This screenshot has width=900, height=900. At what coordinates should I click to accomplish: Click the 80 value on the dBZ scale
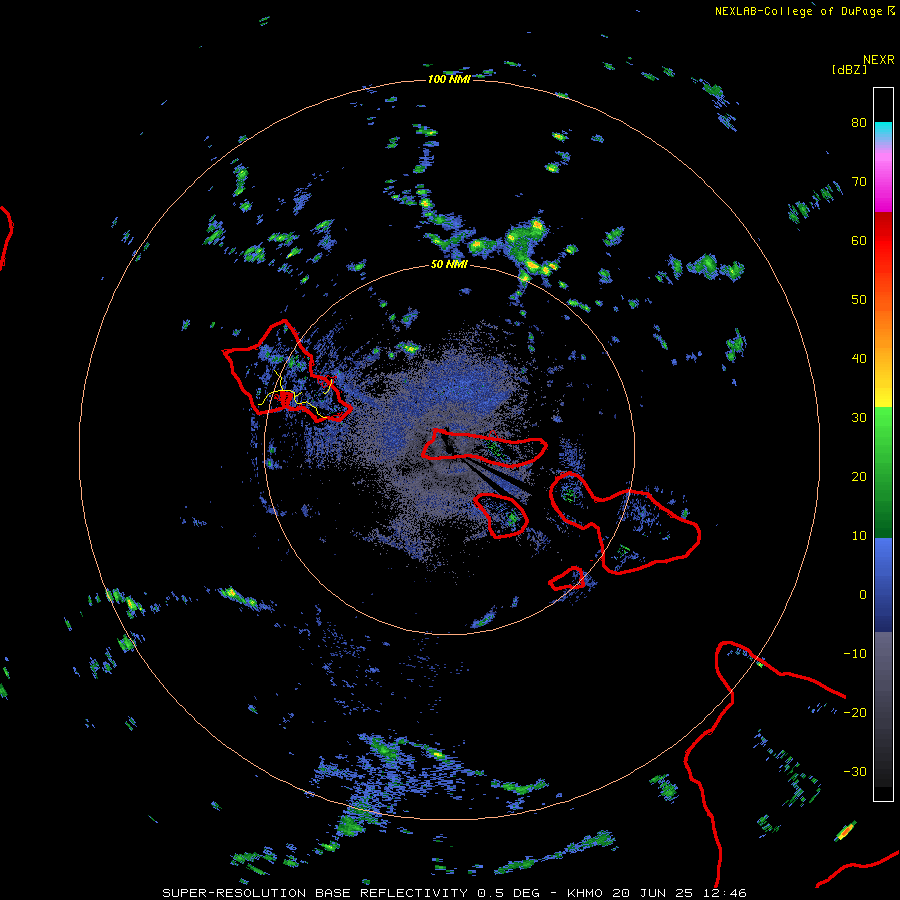pyautogui.click(x=859, y=123)
